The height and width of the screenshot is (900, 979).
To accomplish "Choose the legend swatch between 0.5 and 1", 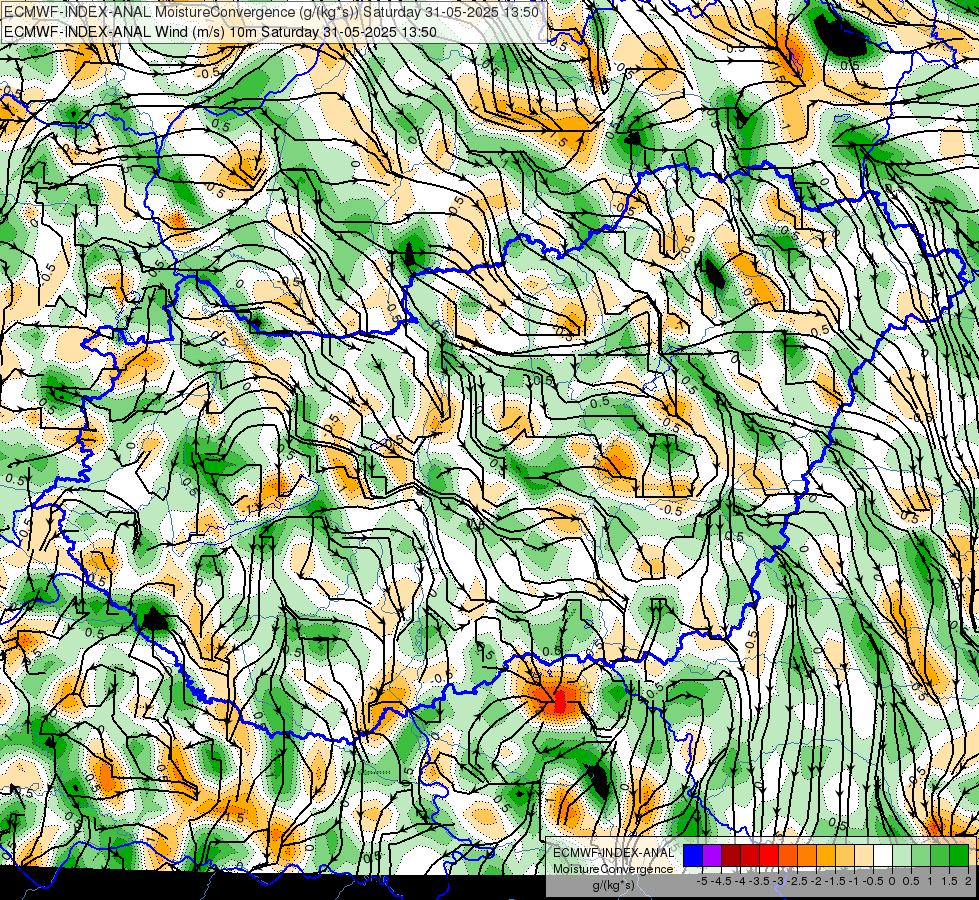I will point(921,856).
